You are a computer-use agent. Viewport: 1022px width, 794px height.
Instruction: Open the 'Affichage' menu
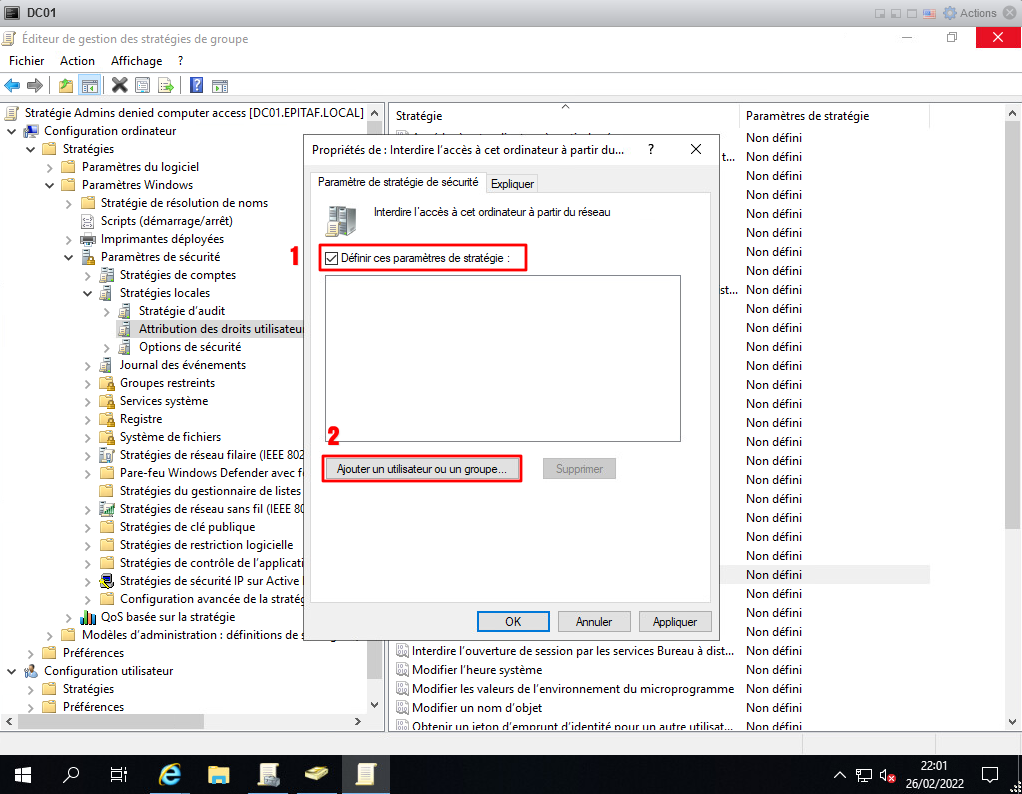coord(136,61)
